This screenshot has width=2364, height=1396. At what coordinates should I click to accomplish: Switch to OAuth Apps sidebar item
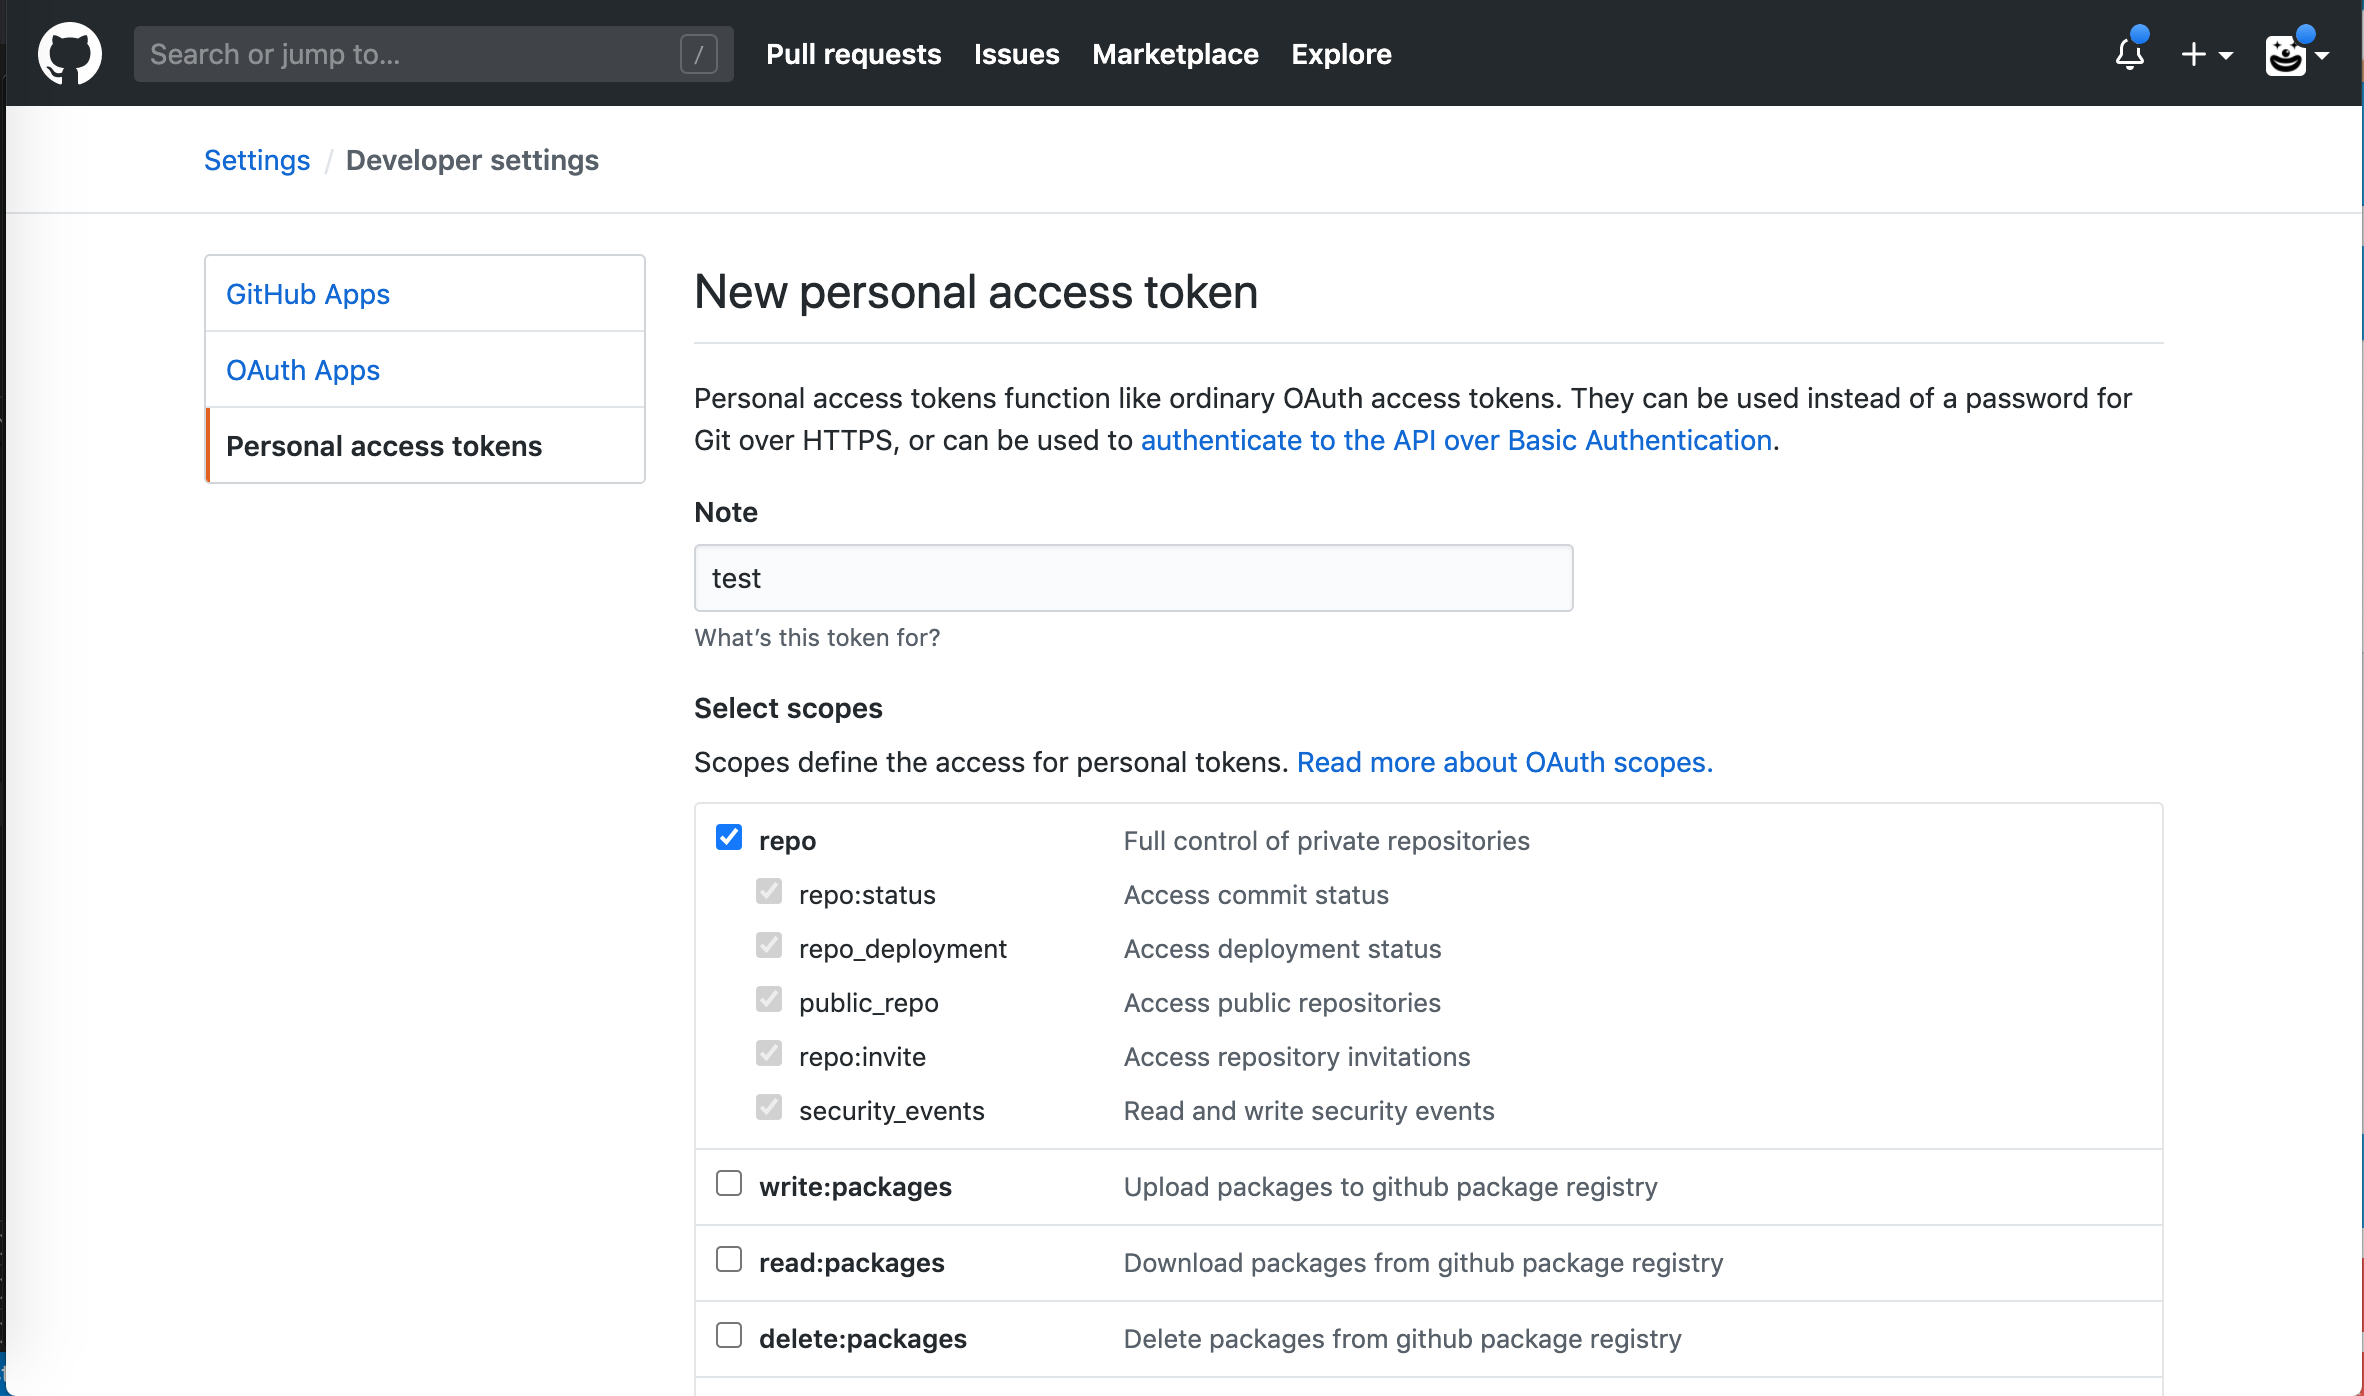(303, 370)
